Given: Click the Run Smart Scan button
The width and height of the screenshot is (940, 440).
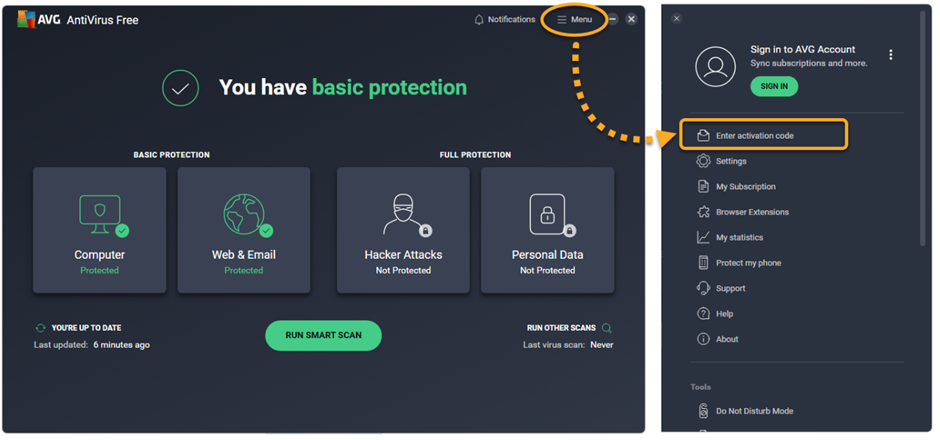Looking at the screenshot, I should point(323,335).
